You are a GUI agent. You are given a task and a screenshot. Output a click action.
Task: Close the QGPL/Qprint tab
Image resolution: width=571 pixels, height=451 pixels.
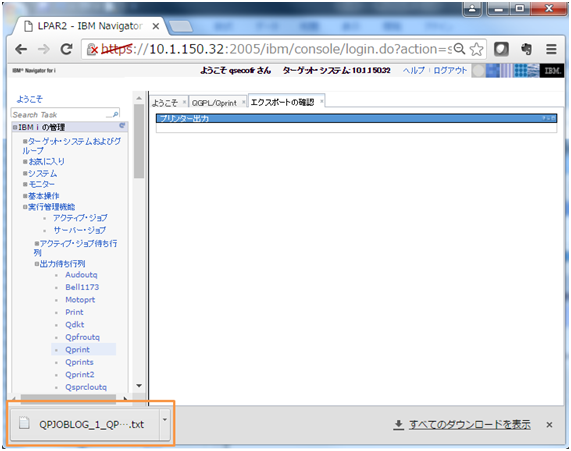pyautogui.click(x=244, y=102)
